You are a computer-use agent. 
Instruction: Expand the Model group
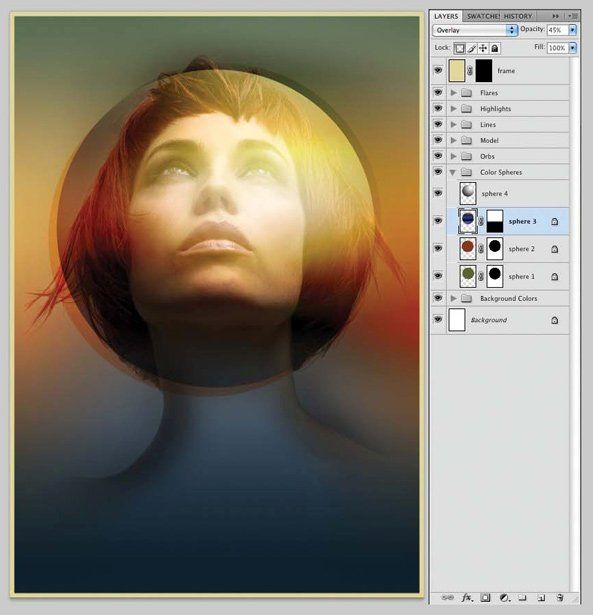[453, 140]
